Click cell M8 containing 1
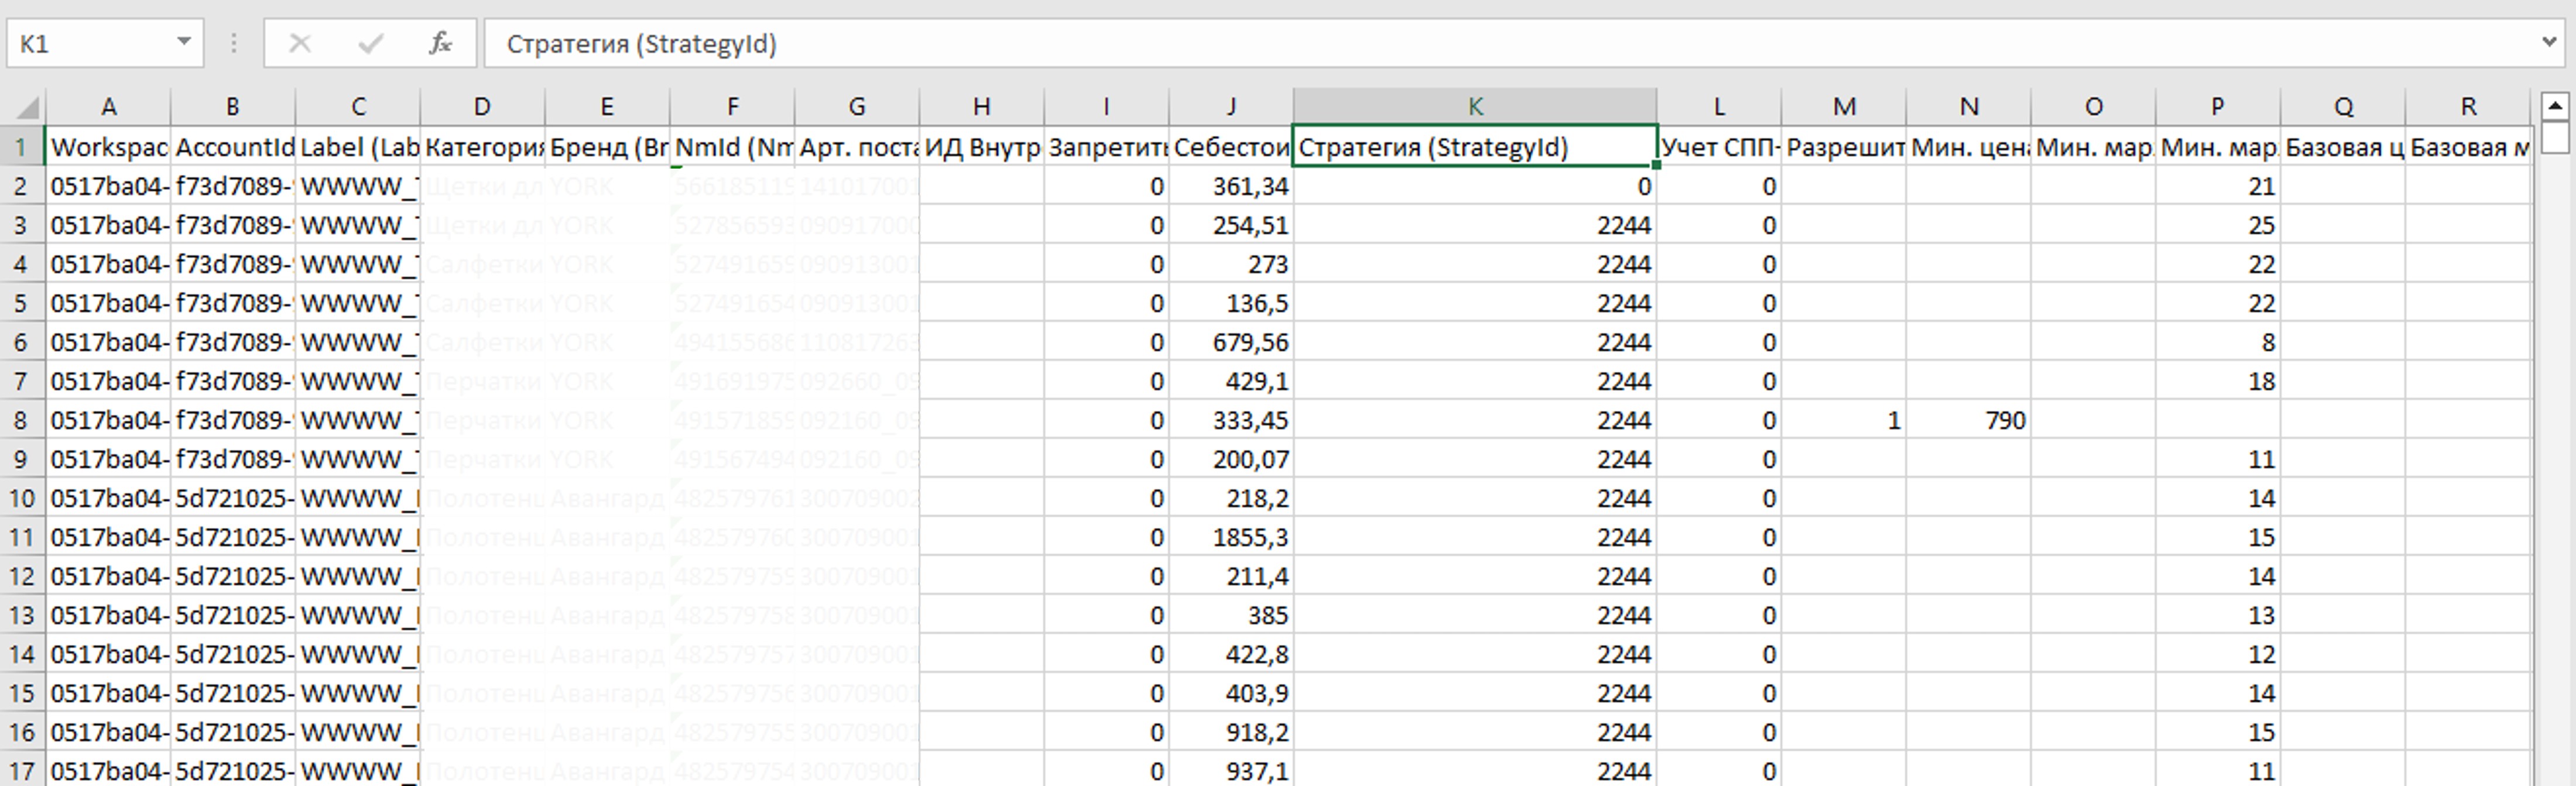 1843,420
